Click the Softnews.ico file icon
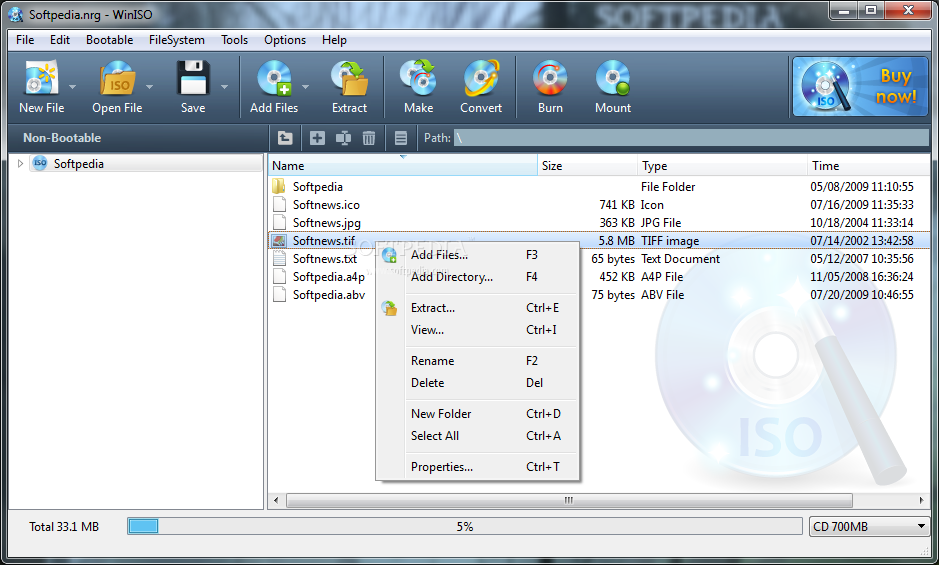 (x=278, y=204)
